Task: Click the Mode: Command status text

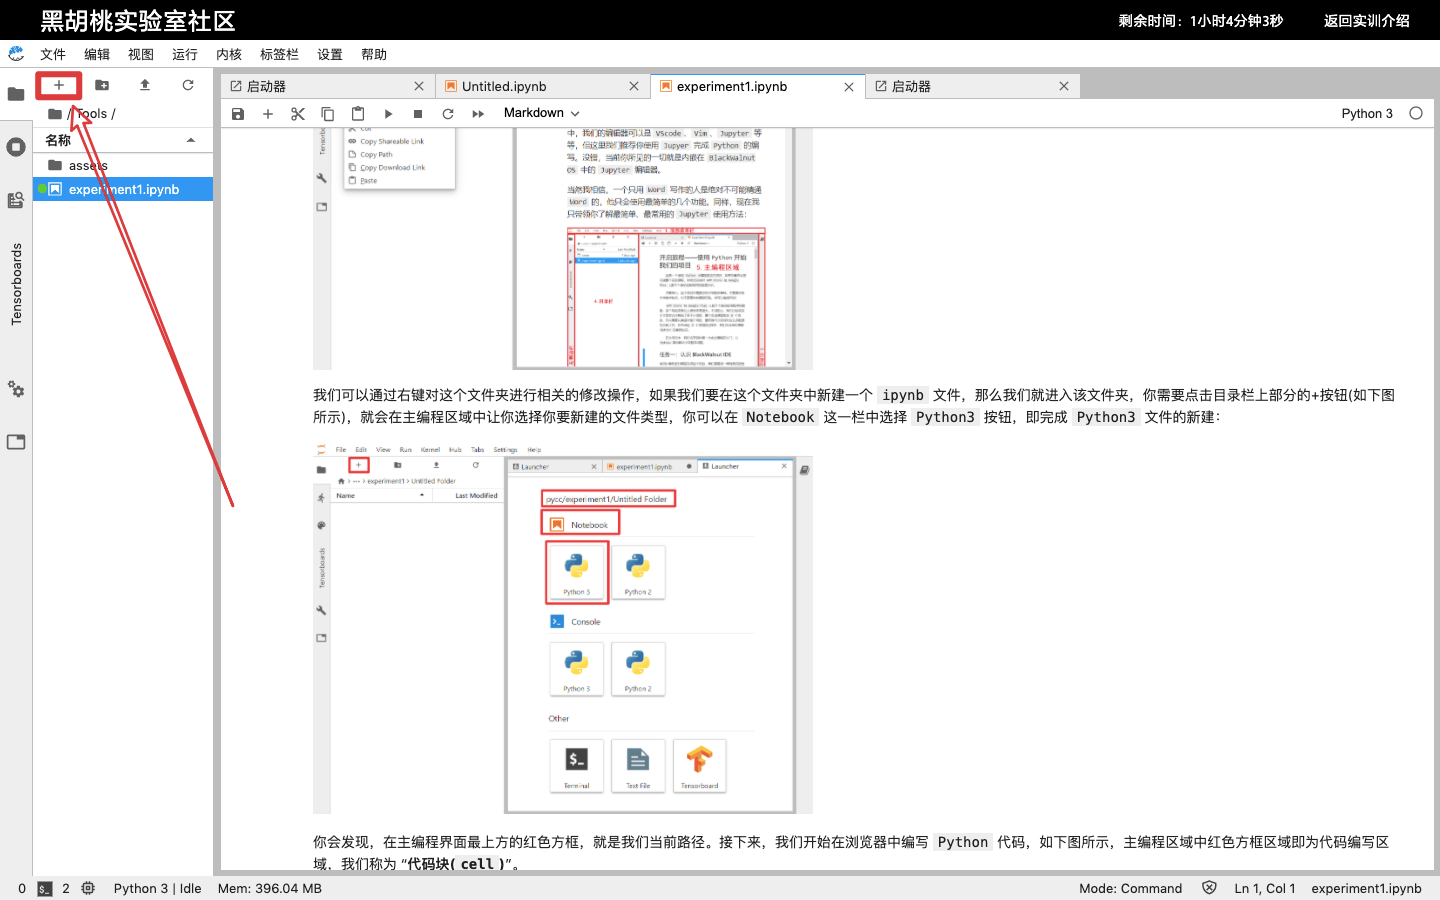Action: (1130, 888)
